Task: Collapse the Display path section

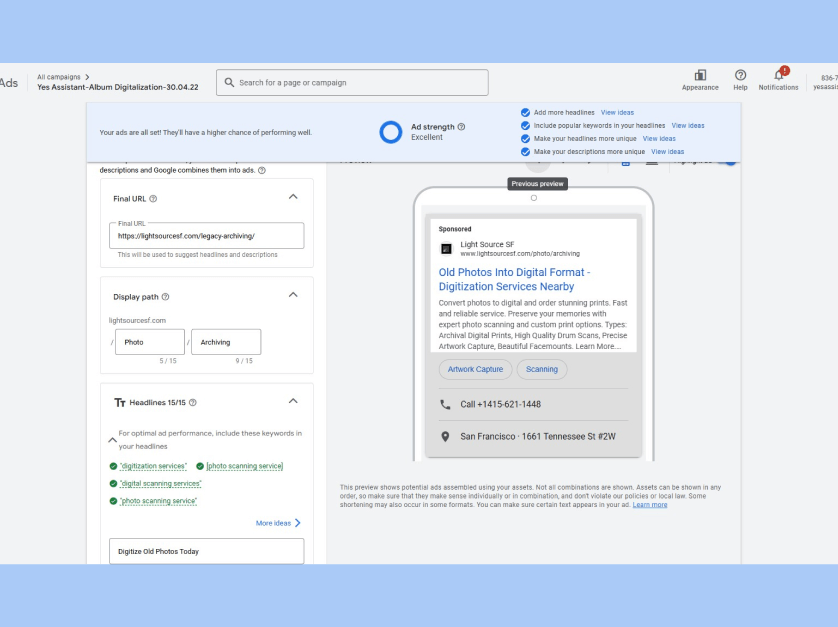Action: point(293,295)
